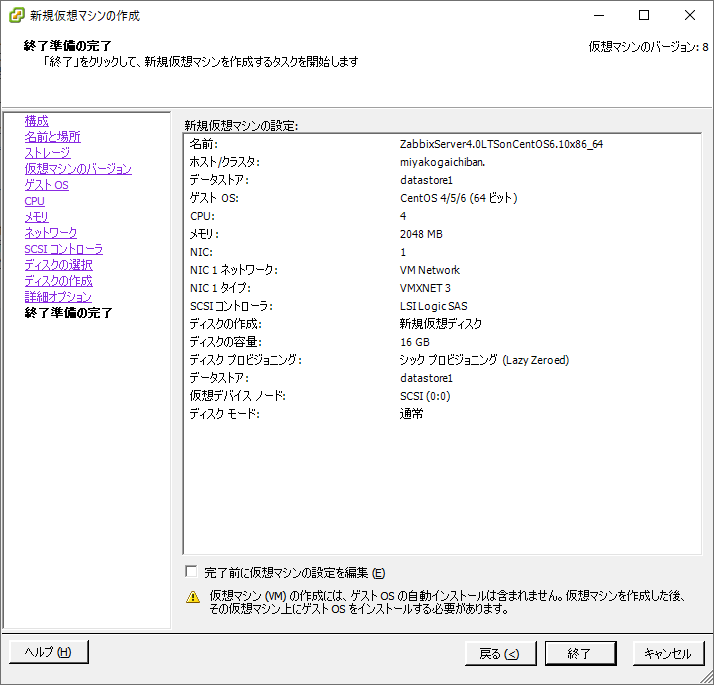Go to the 詳細オプション step
This screenshot has width=714, height=685.
[58, 297]
